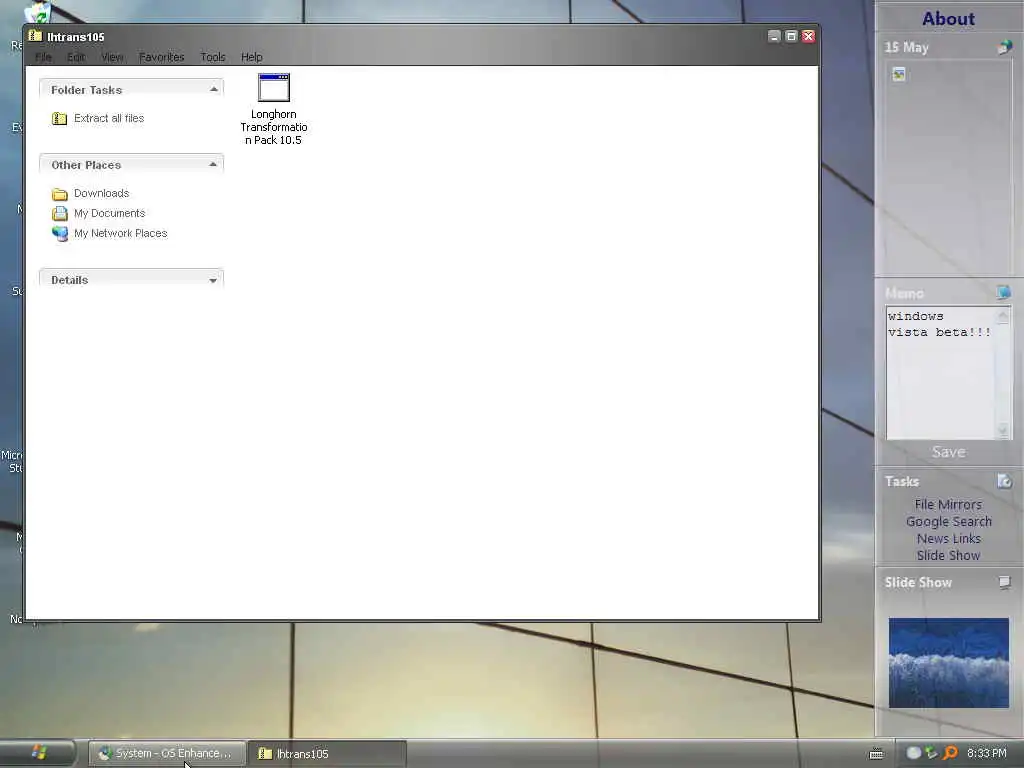Collapse the Folder Tasks section
Screen dimensions: 1024x768
[x=214, y=89]
